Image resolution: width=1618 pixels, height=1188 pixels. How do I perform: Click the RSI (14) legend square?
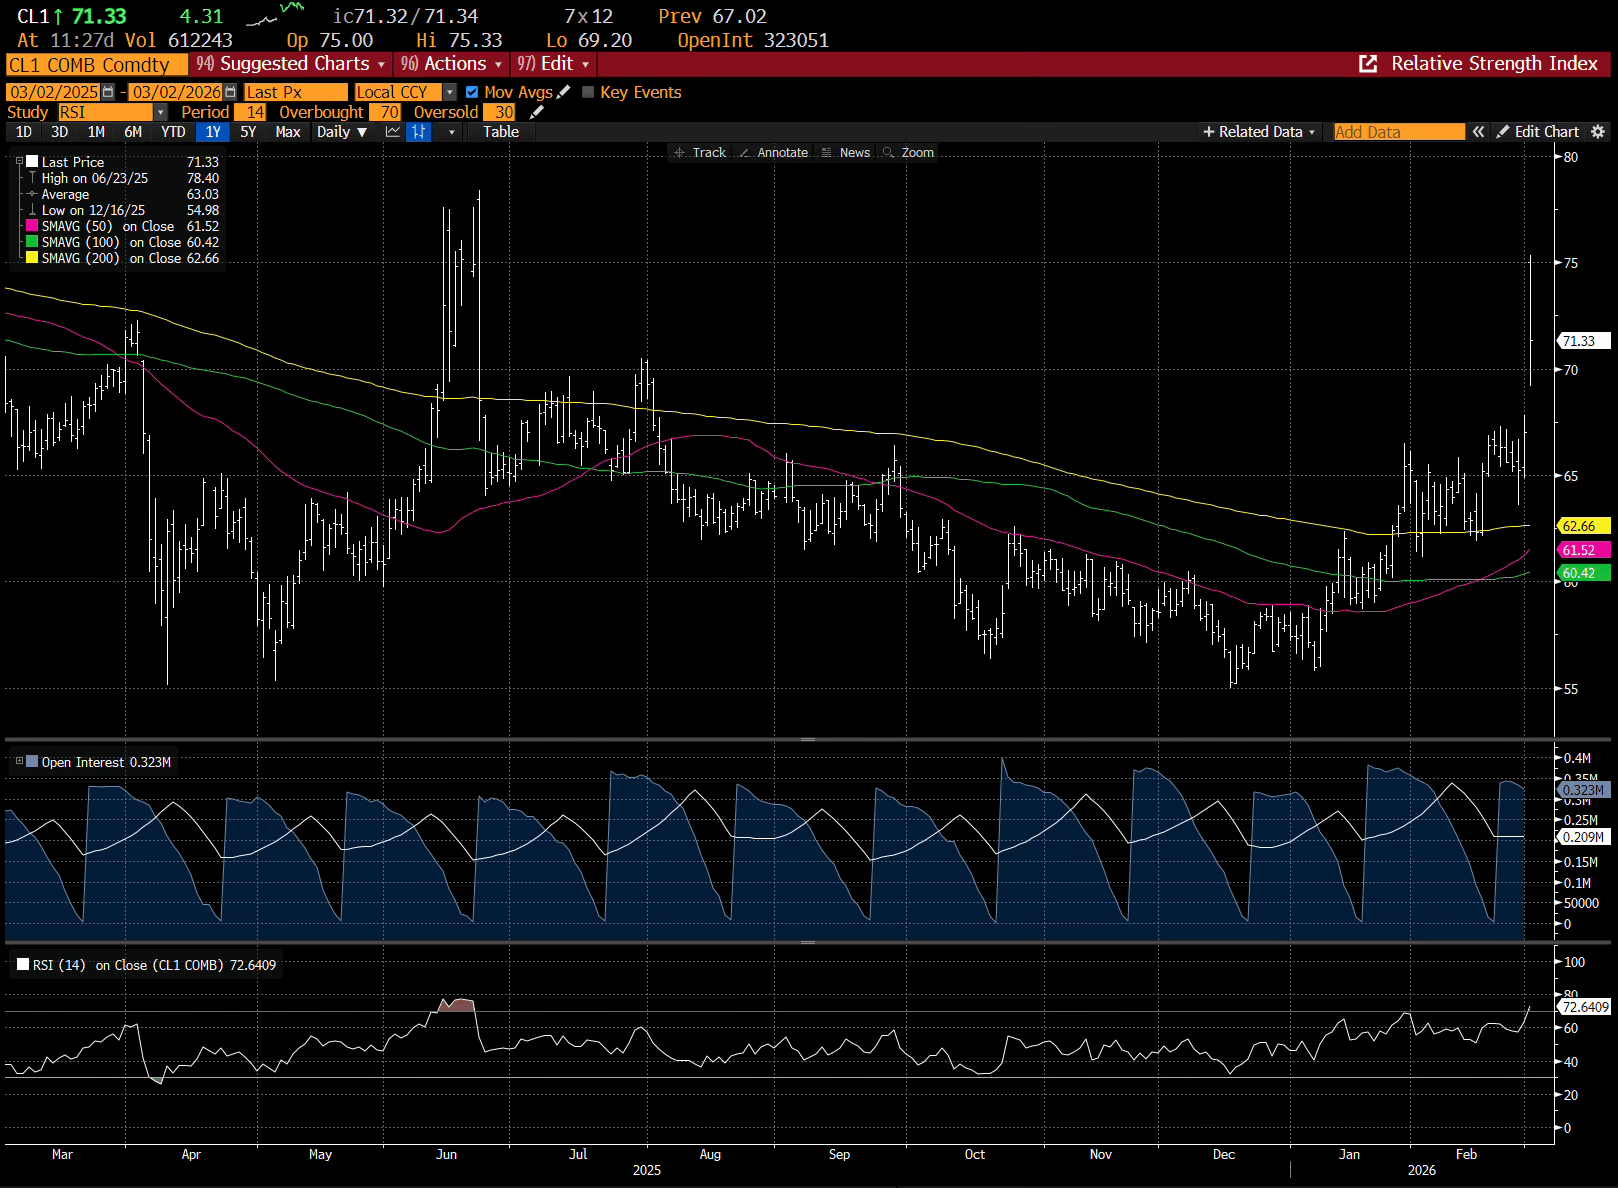pos(23,965)
